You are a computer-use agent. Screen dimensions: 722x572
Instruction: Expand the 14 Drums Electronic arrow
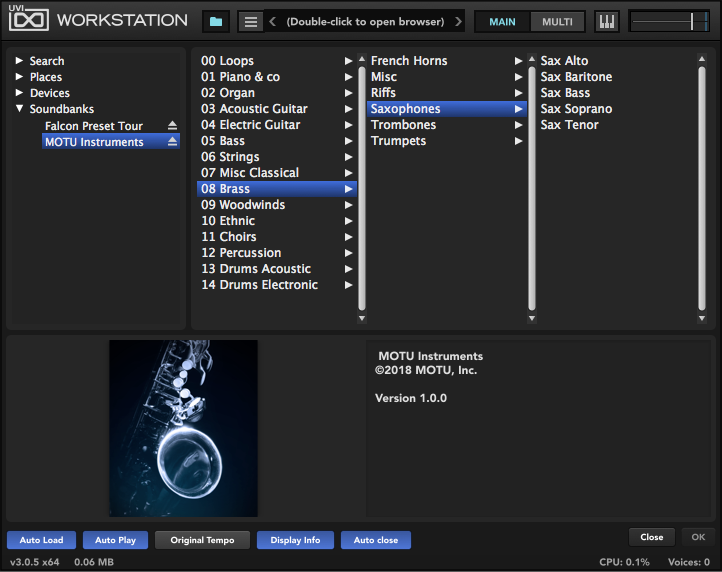pos(349,285)
